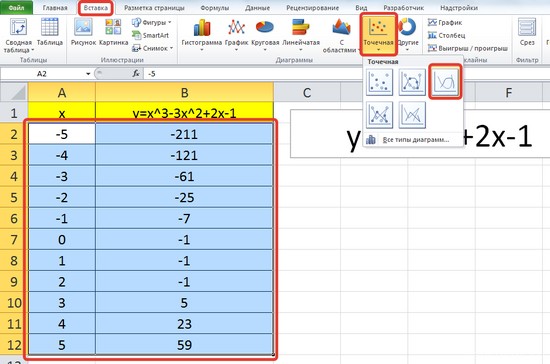The image size is (550, 364).
Task: Insert a Столбец sparkline
Action: (x=446, y=35)
